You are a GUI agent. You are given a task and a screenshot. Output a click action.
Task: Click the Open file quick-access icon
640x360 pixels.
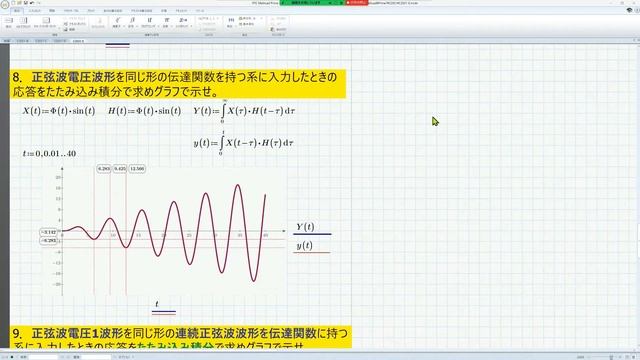pyautogui.click(x=19, y=3)
